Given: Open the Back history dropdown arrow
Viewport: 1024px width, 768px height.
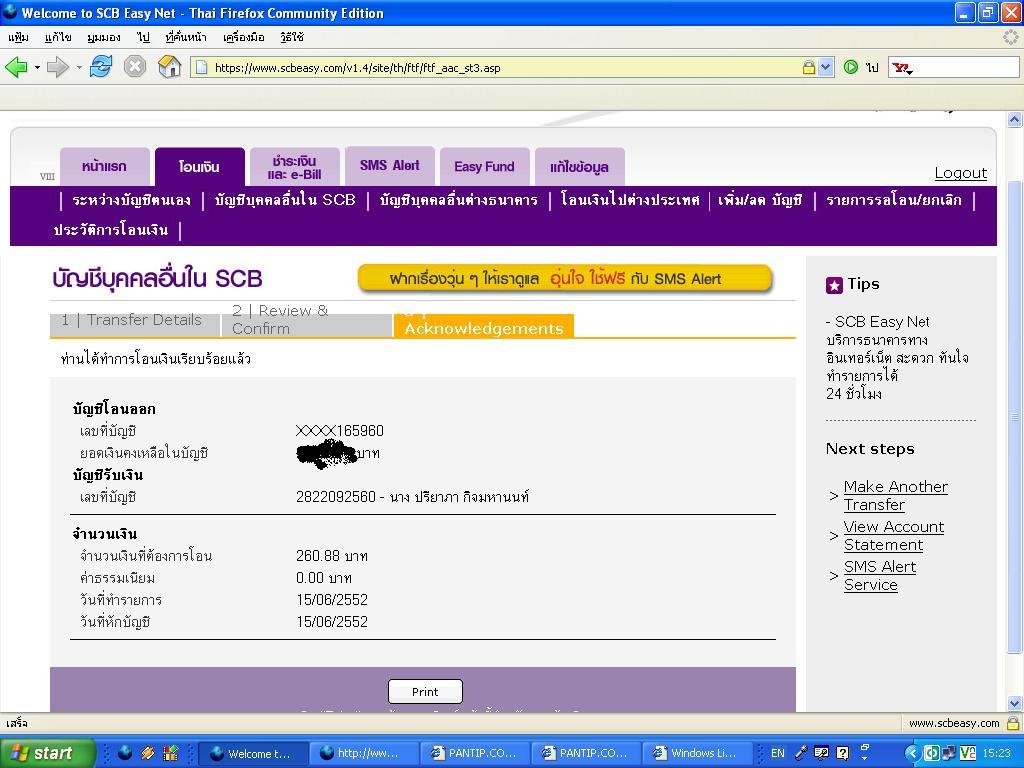Looking at the screenshot, I should [37, 67].
